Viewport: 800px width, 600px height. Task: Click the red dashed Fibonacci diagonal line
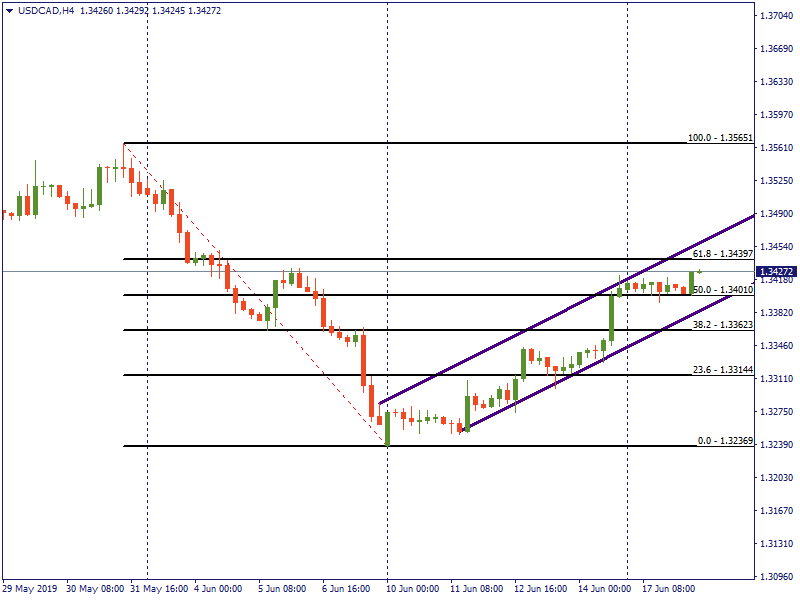coord(250,290)
